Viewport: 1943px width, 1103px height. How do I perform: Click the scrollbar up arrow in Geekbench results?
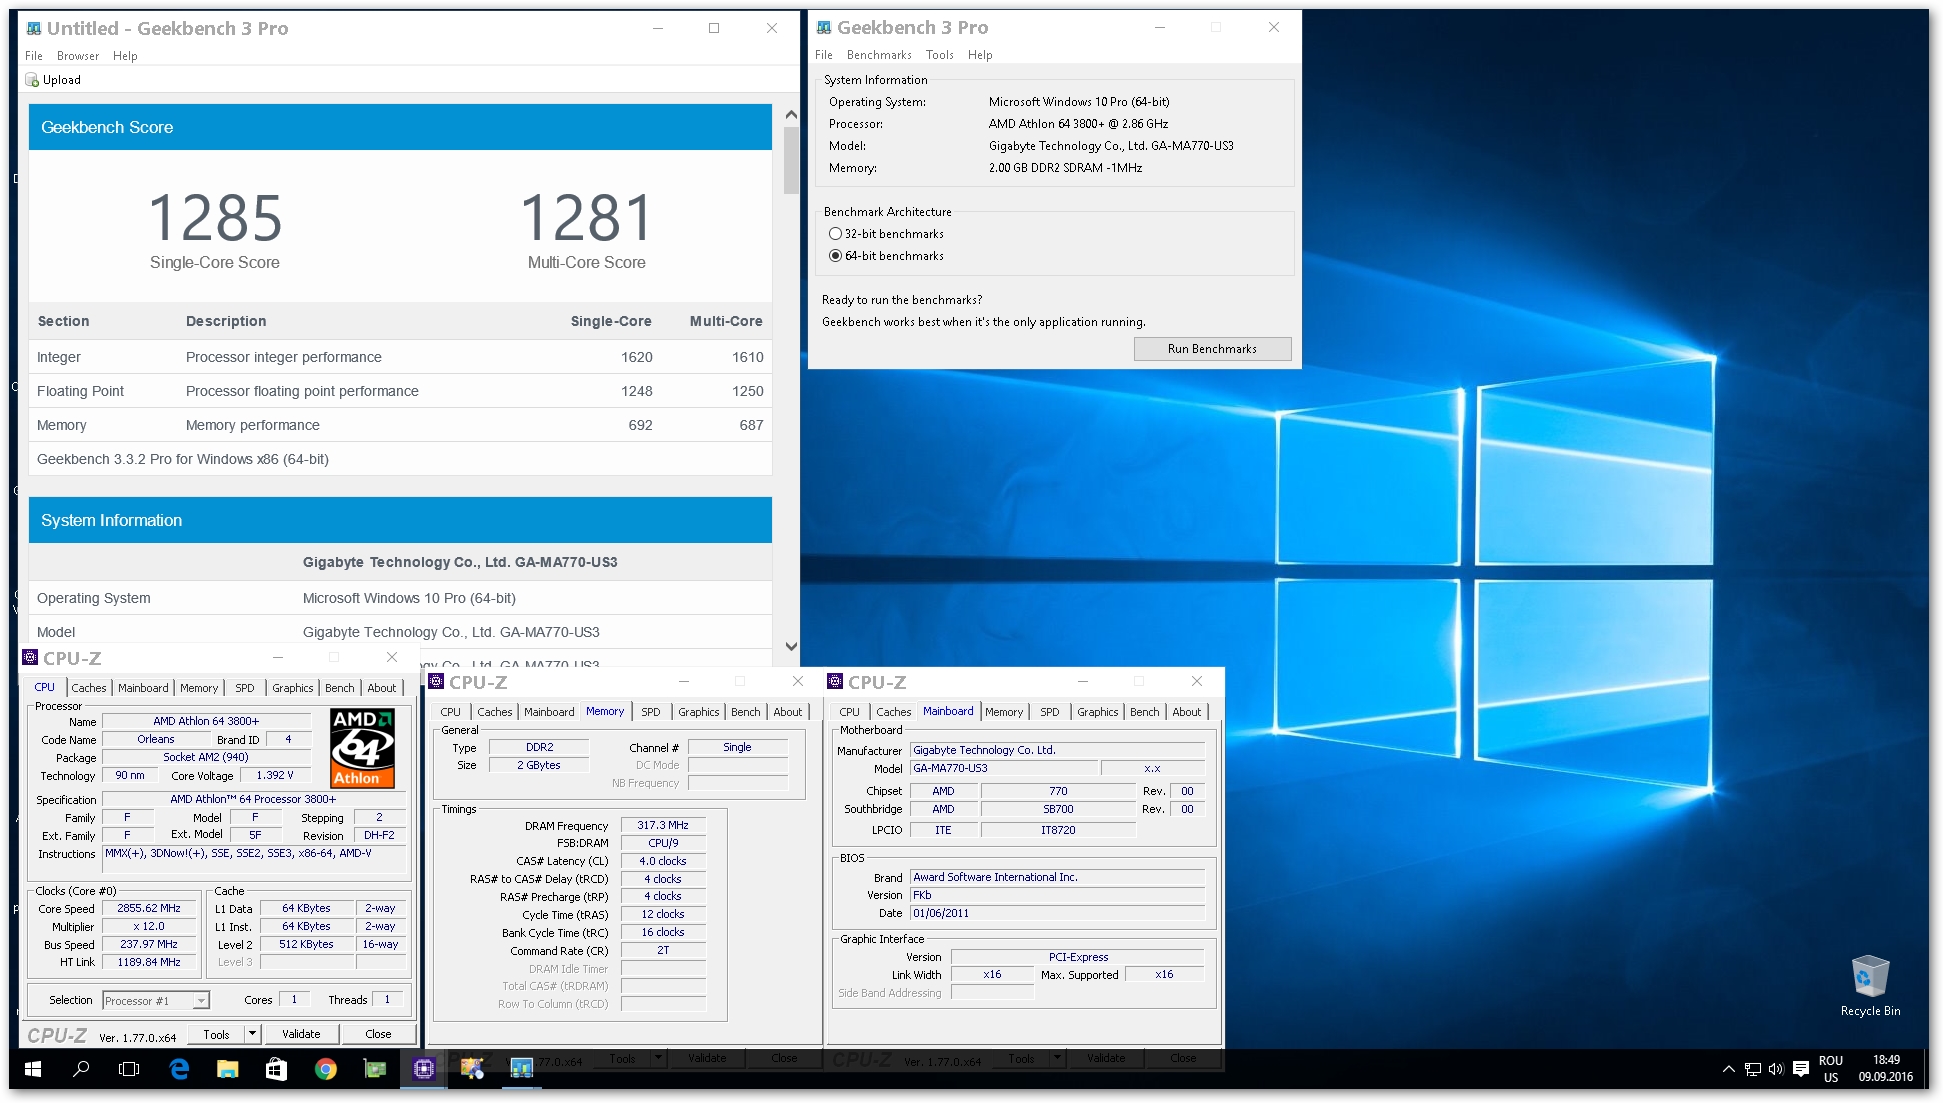[791, 115]
